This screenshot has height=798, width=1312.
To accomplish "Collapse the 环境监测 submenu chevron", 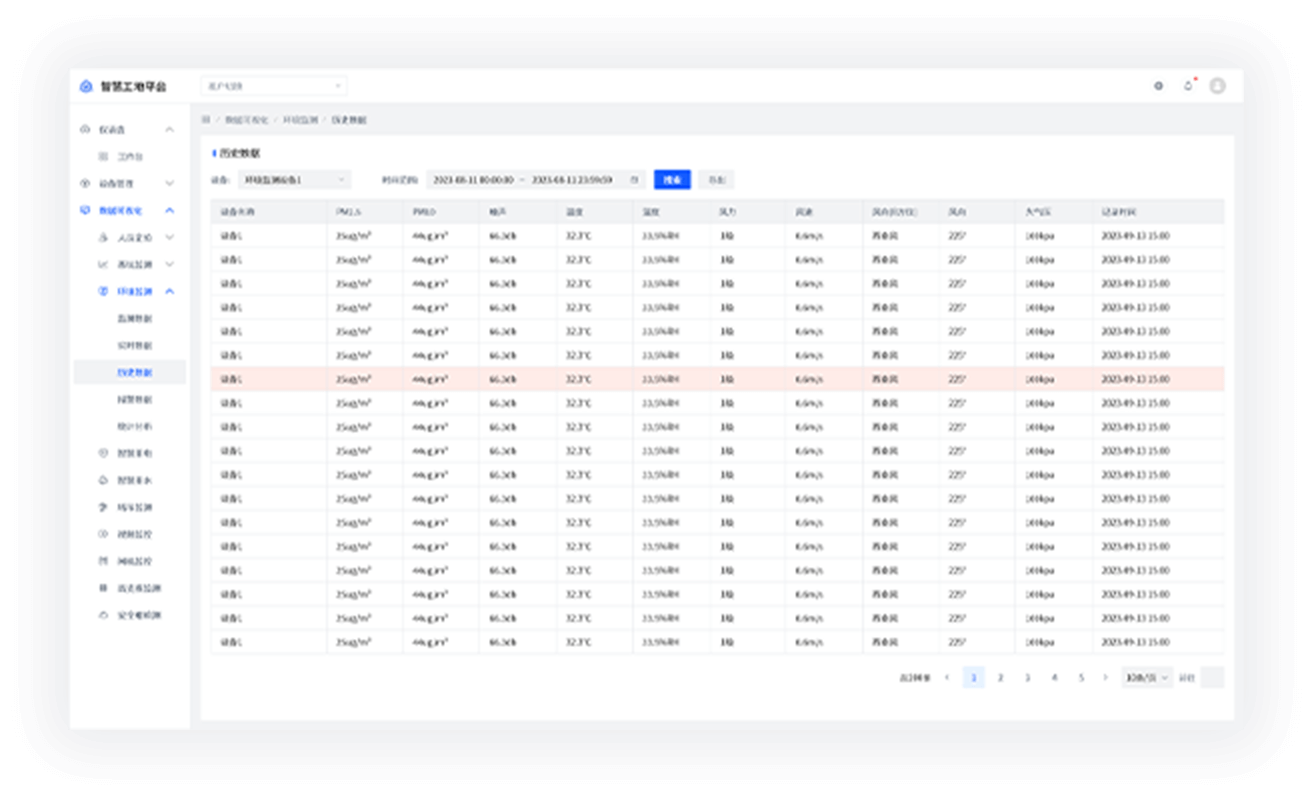I will coord(170,292).
